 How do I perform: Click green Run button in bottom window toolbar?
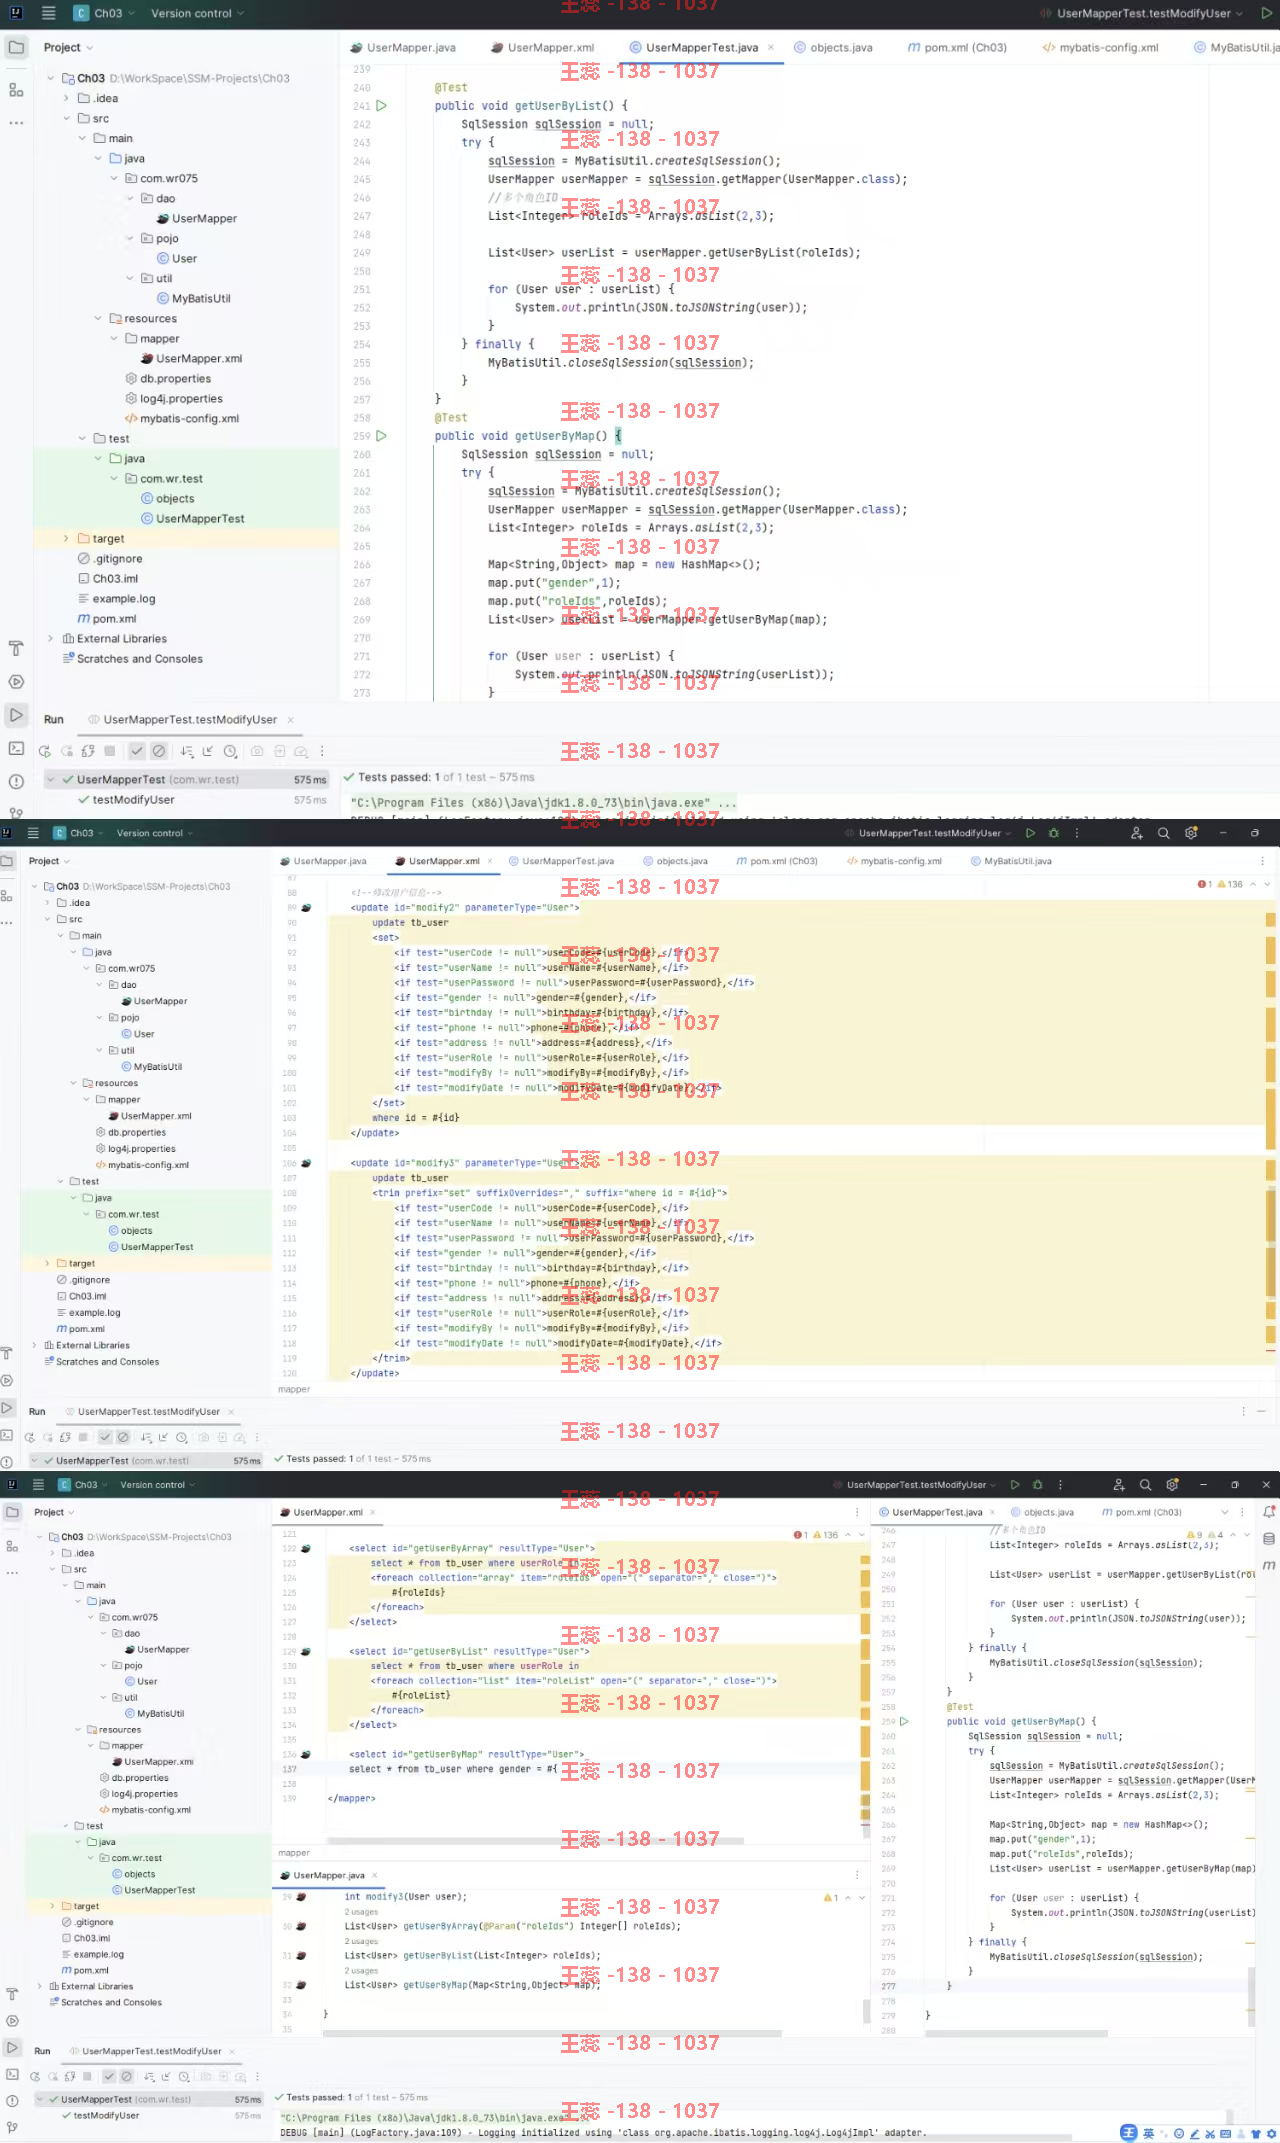tap(1015, 1485)
